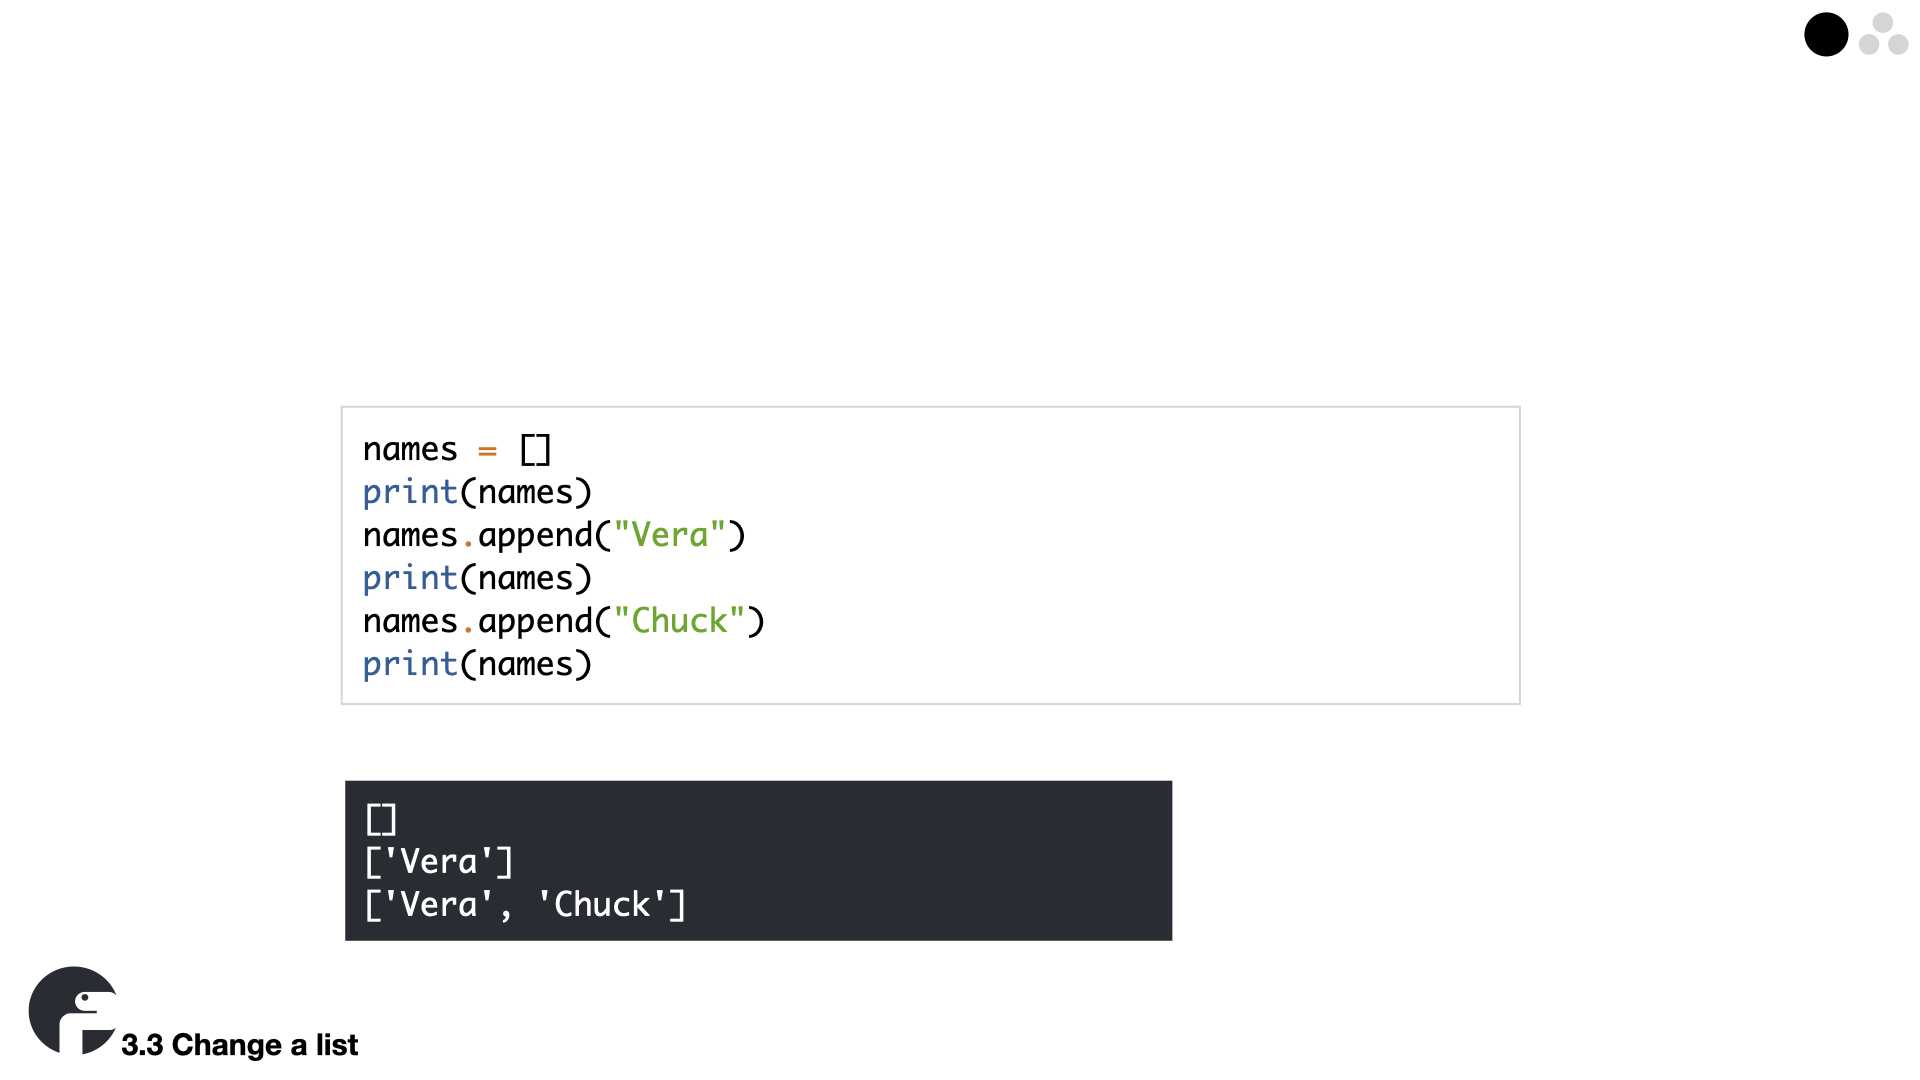Click the first print(names) line
Viewport: 1920px width, 1080px height.
click(x=477, y=492)
